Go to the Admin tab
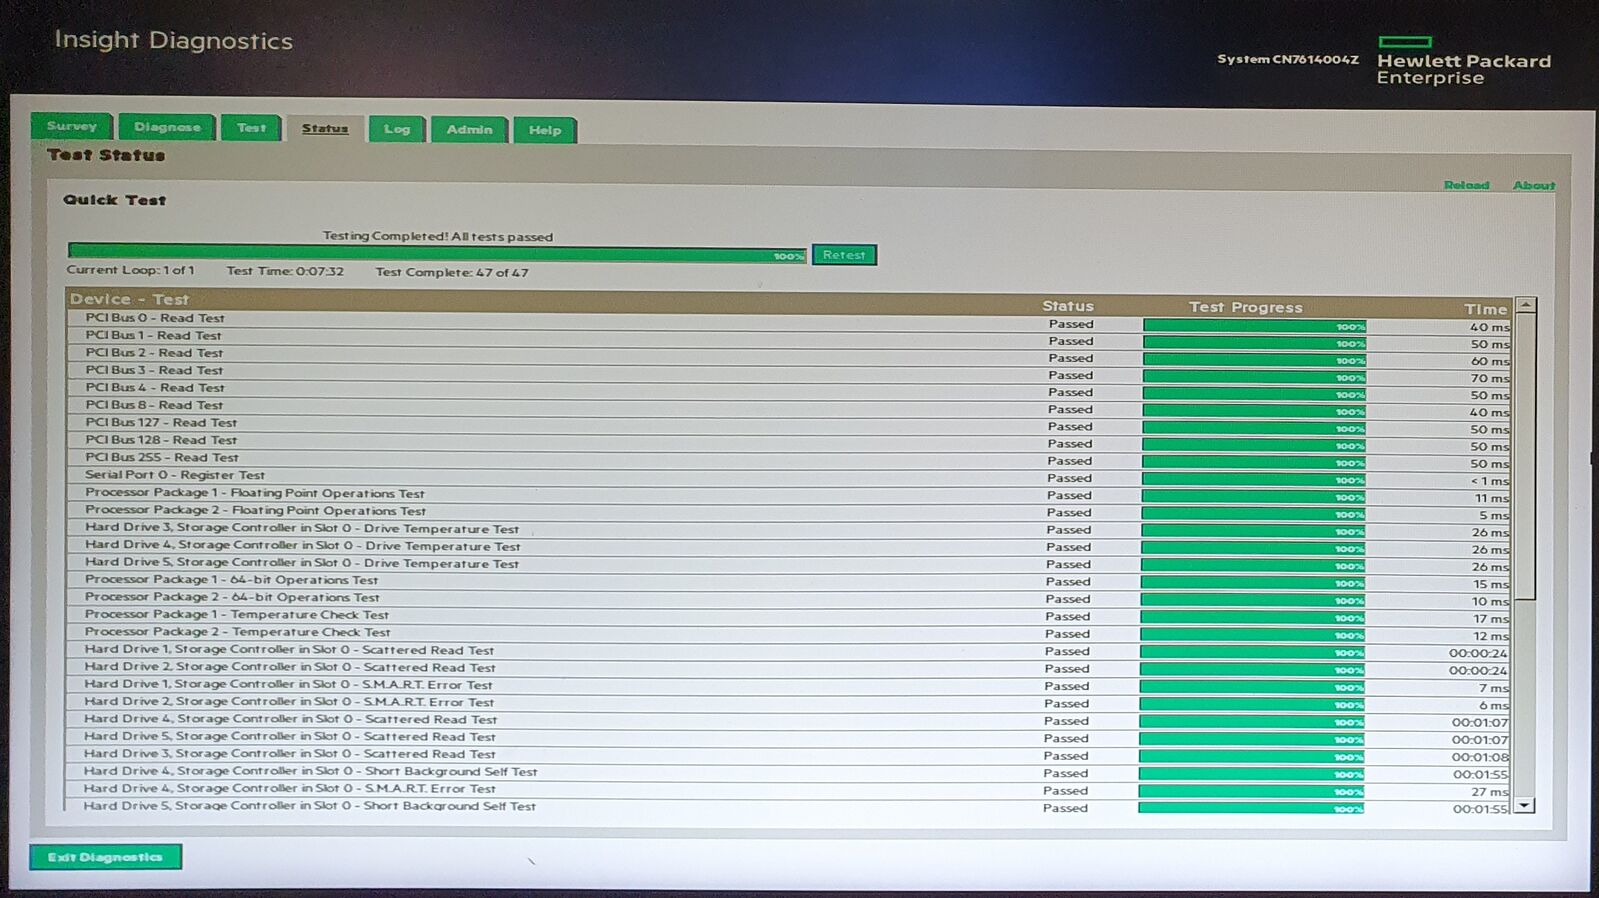This screenshot has width=1599, height=898. (469, 130)
